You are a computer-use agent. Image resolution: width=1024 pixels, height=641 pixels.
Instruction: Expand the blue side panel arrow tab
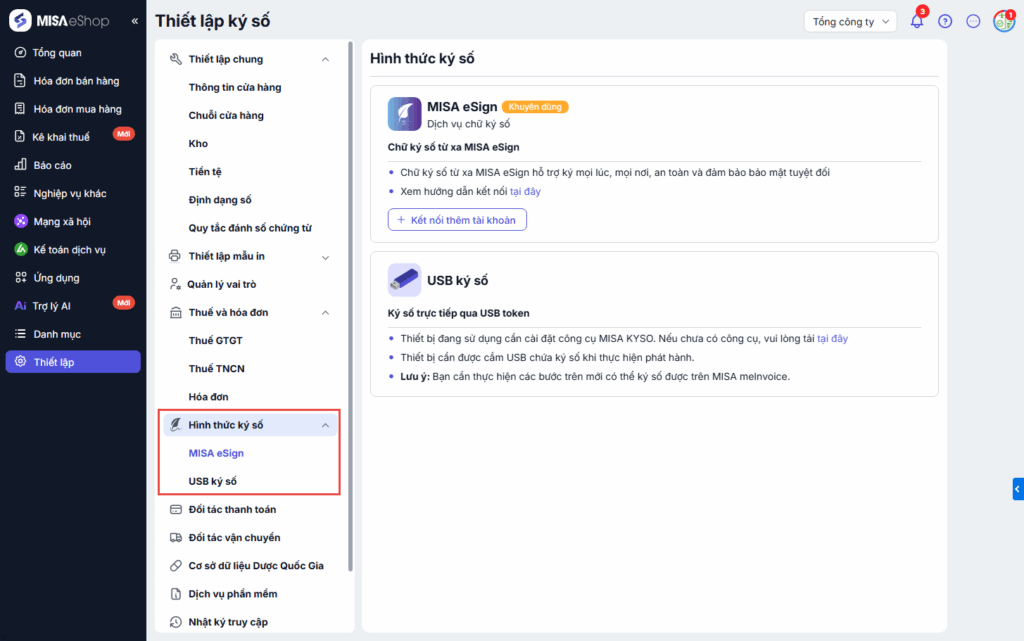pyautogui.click(x=1017, y=489)
